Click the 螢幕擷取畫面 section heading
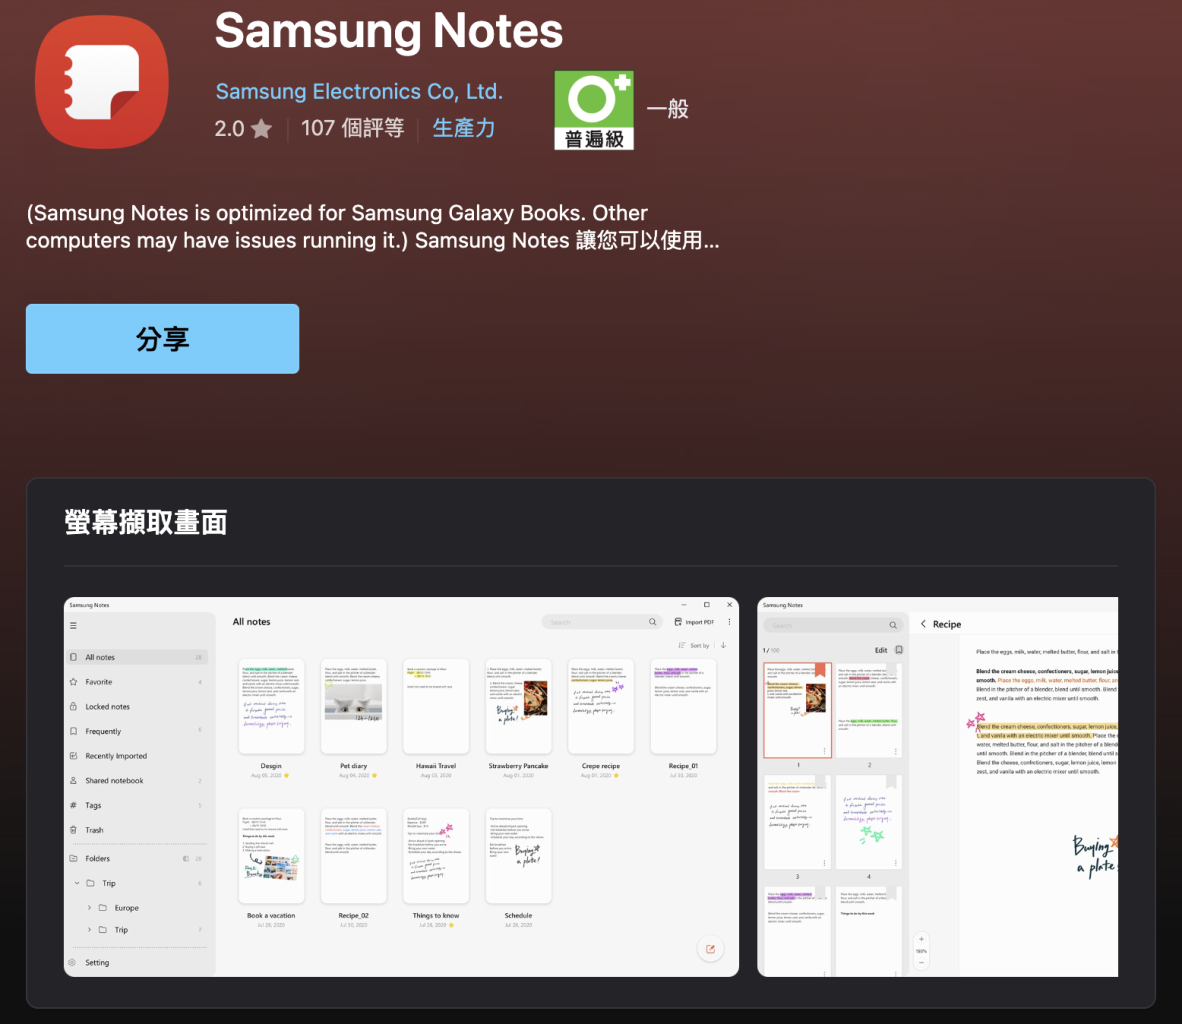The image size is (1182, 1024). coord(145,522)
